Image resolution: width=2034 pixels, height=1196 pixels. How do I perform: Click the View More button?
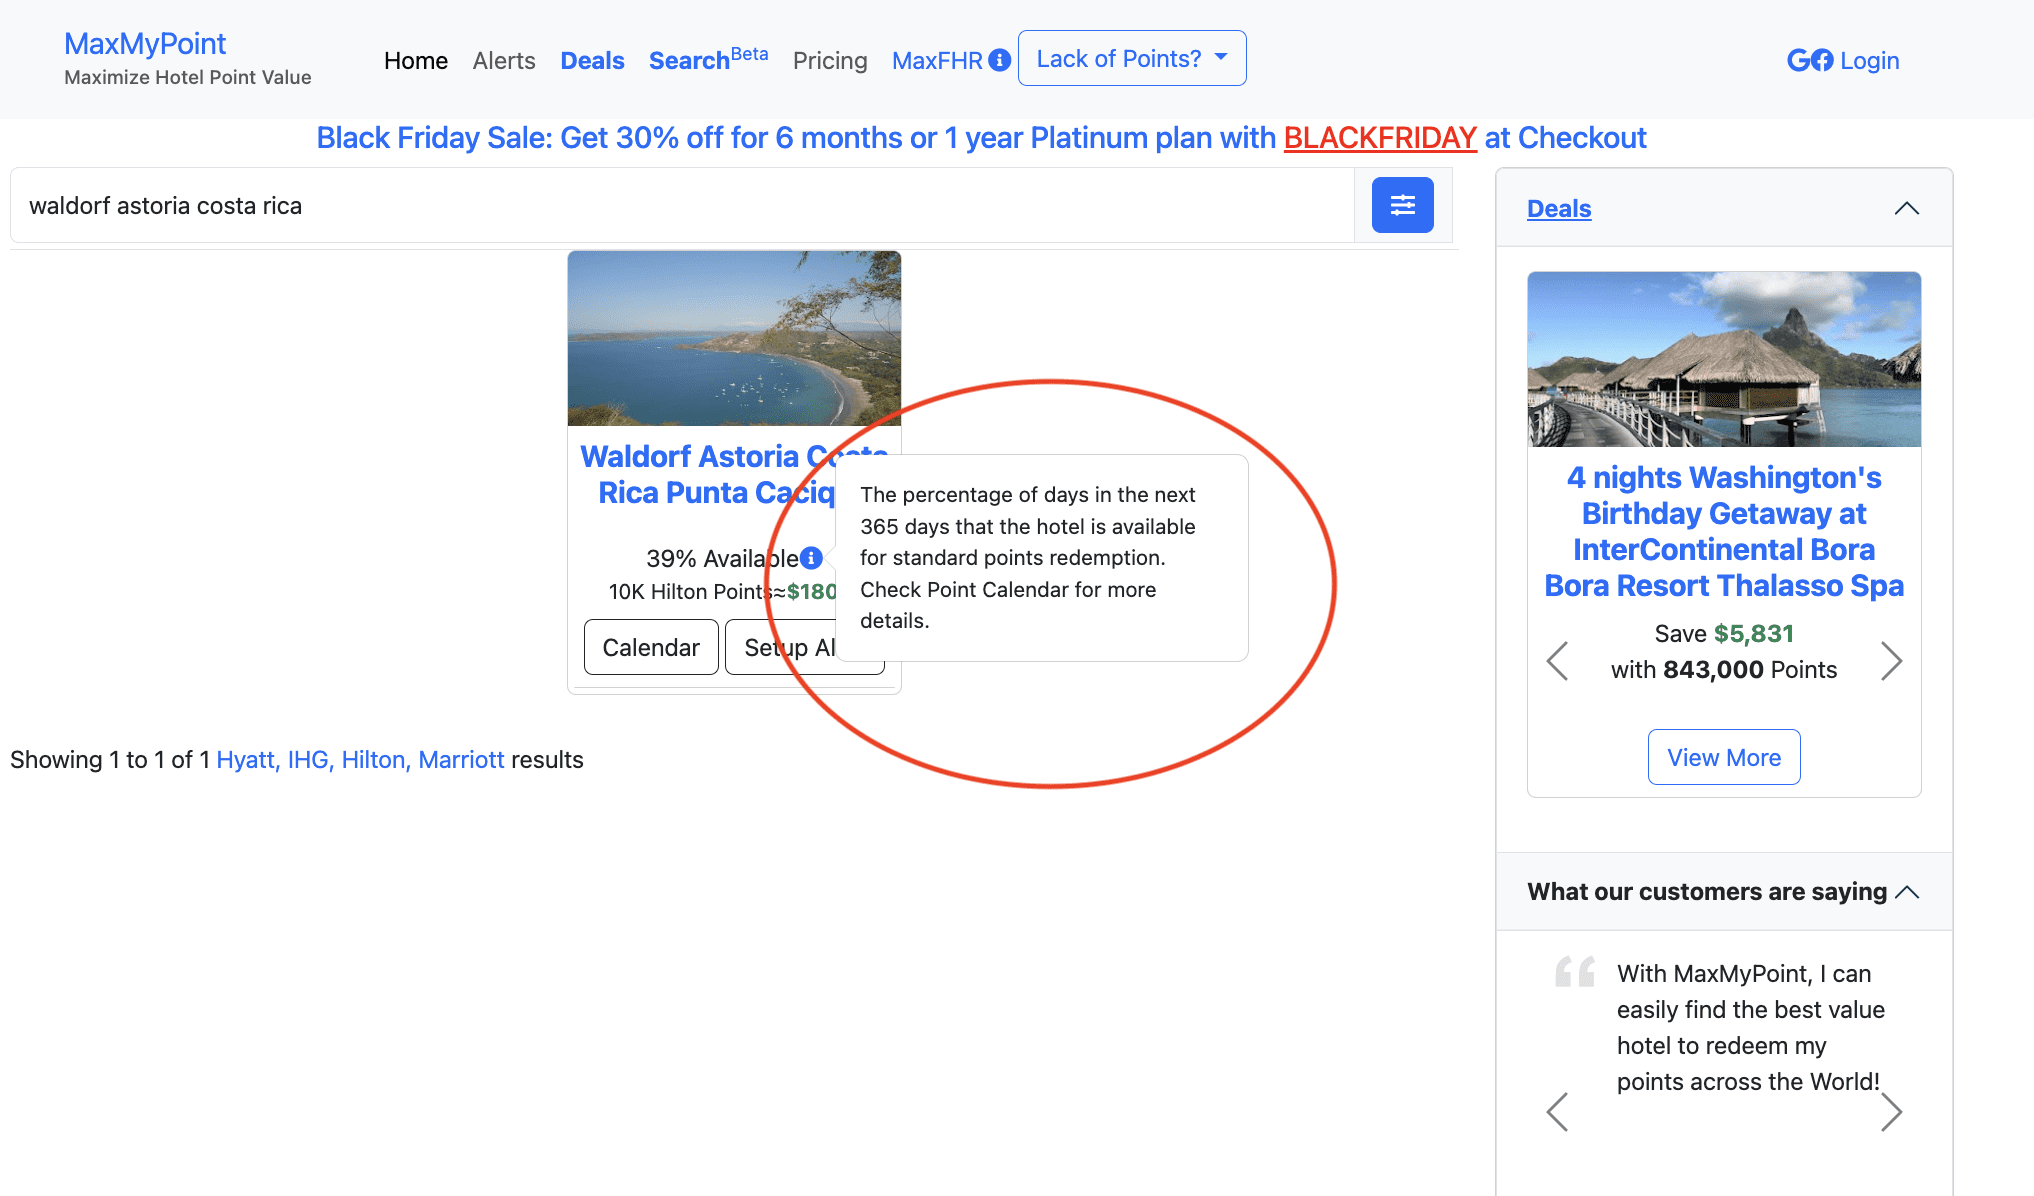point(1724,757)
